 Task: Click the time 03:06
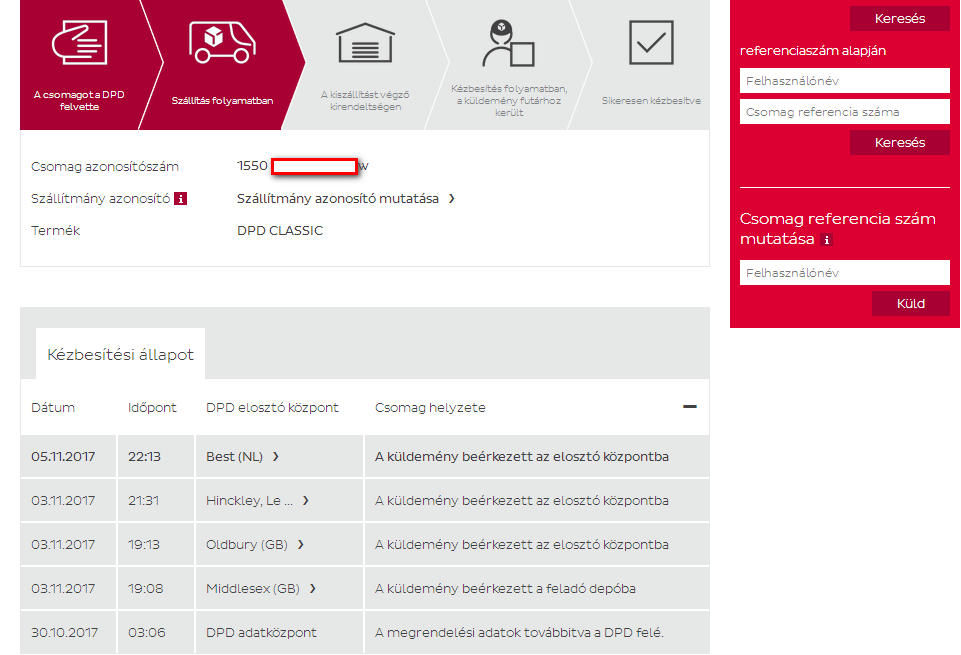(x=146, y=632)
